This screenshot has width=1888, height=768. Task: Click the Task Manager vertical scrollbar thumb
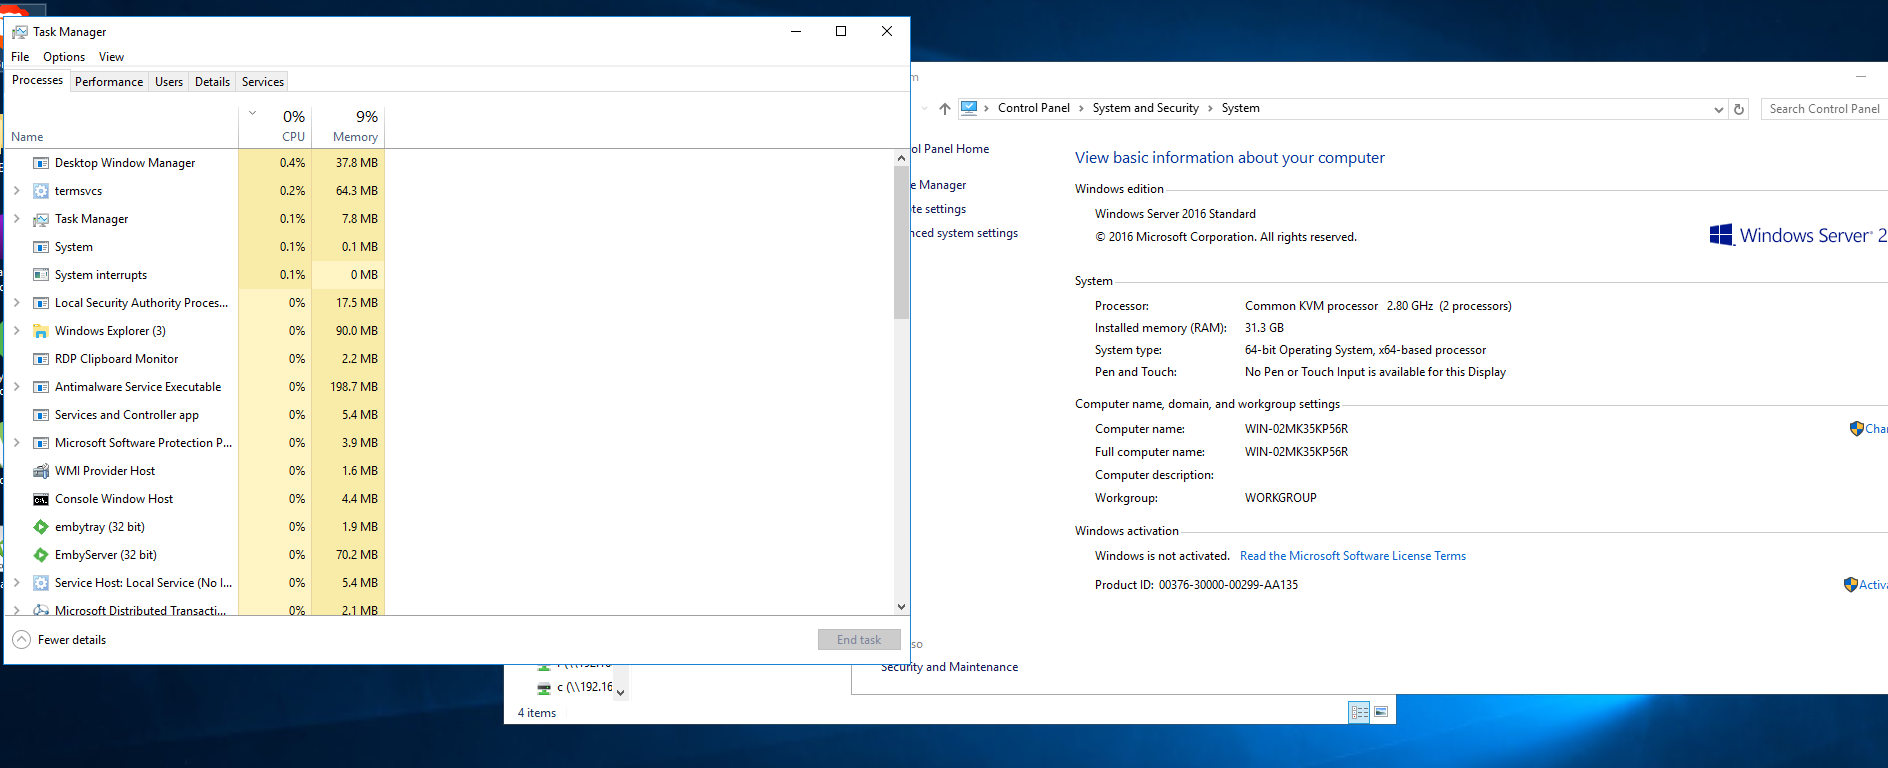(901, 242)
